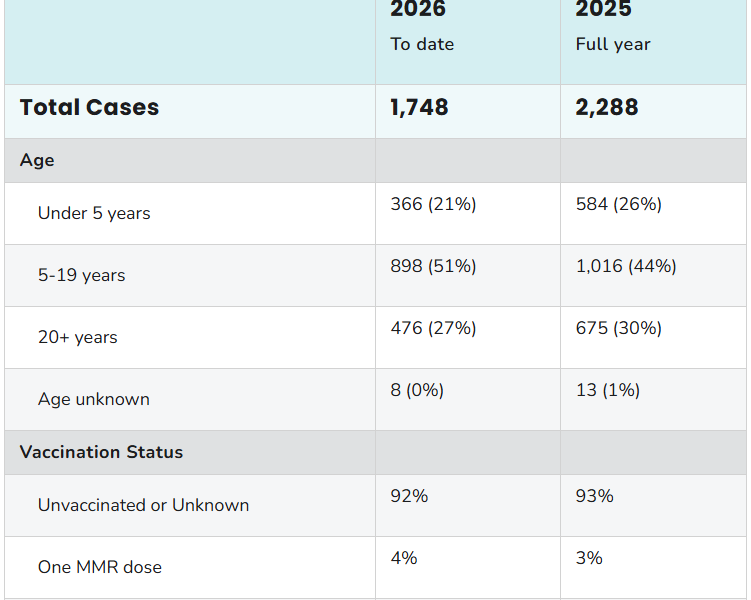This screenshot has height=600, width=751.
Task: Click the 20+ years row label
Action: pos(78,337)
